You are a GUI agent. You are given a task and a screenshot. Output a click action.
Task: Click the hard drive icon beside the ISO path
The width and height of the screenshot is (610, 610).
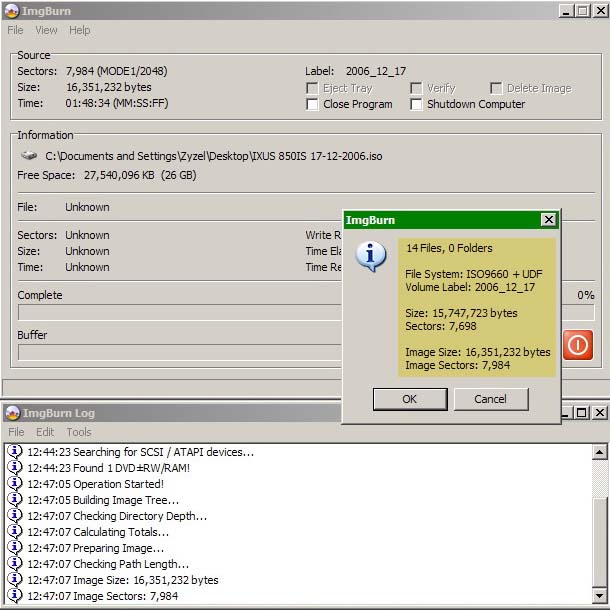[29, 156]
